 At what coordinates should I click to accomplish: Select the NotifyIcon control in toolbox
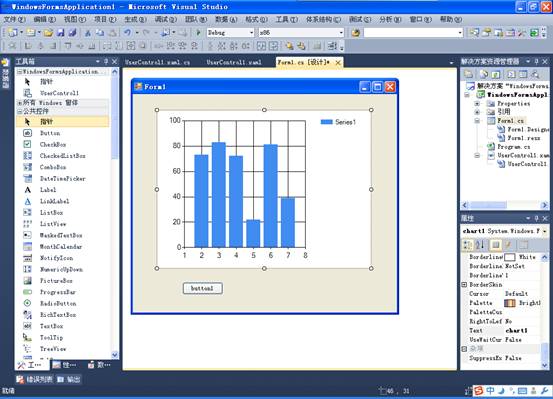[x=56, y=258]
